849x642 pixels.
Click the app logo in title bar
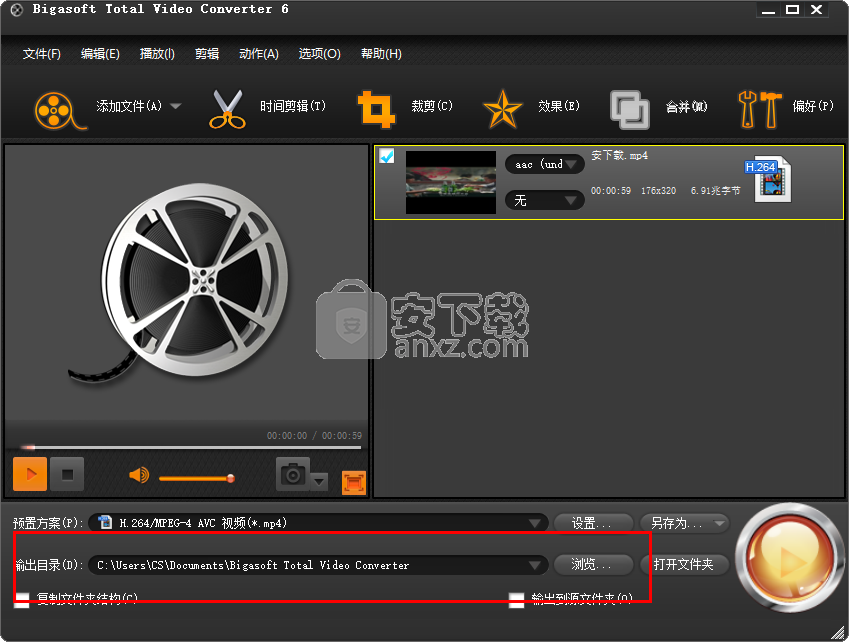pos(17,10)
